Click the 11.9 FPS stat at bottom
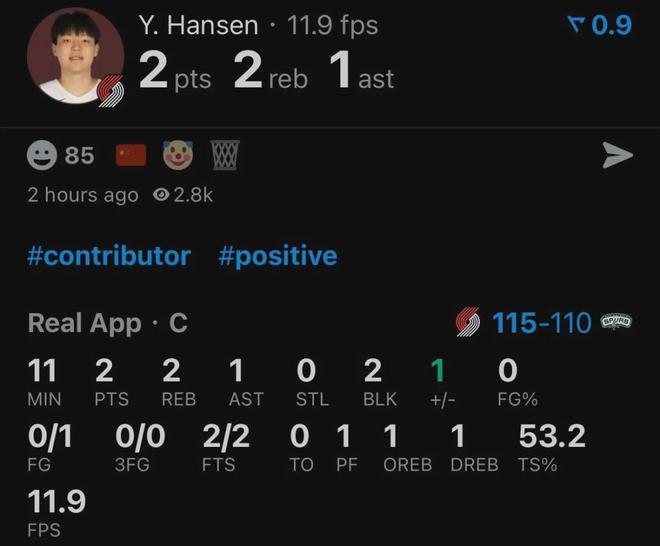The height and width of the screenshot is (546, 660). coord(56,501)
